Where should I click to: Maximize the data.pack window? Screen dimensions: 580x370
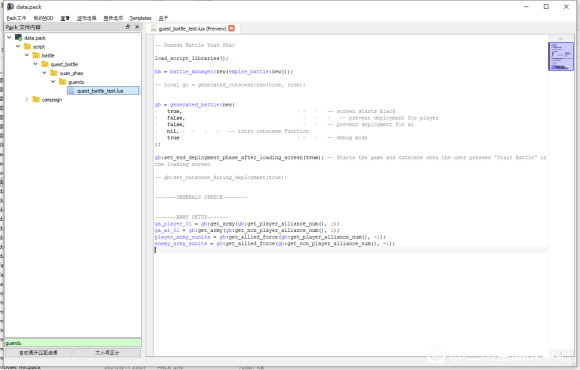coord(546,7)
